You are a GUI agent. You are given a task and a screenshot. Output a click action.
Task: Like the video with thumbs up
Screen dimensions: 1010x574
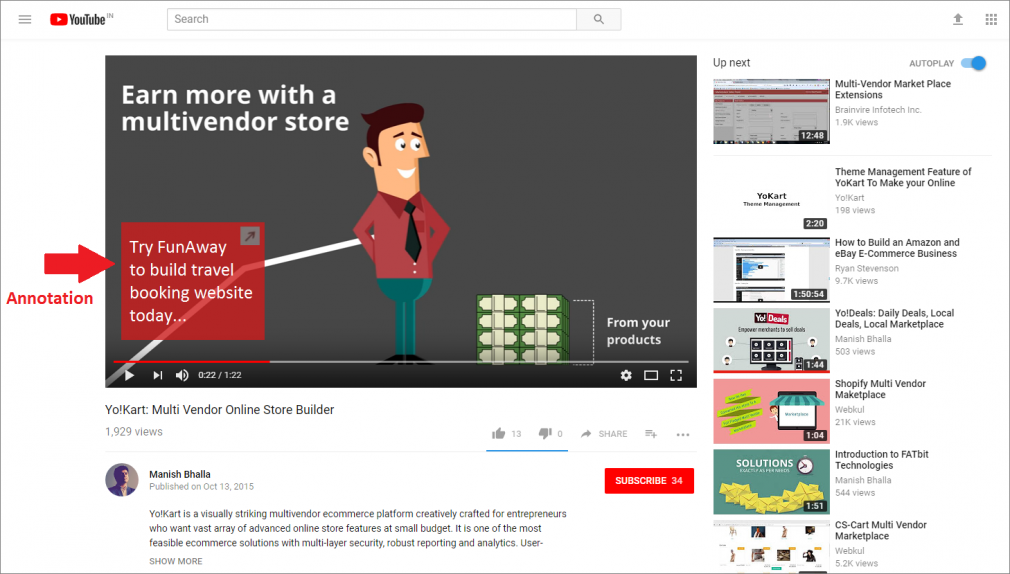[x=499, y=434]
